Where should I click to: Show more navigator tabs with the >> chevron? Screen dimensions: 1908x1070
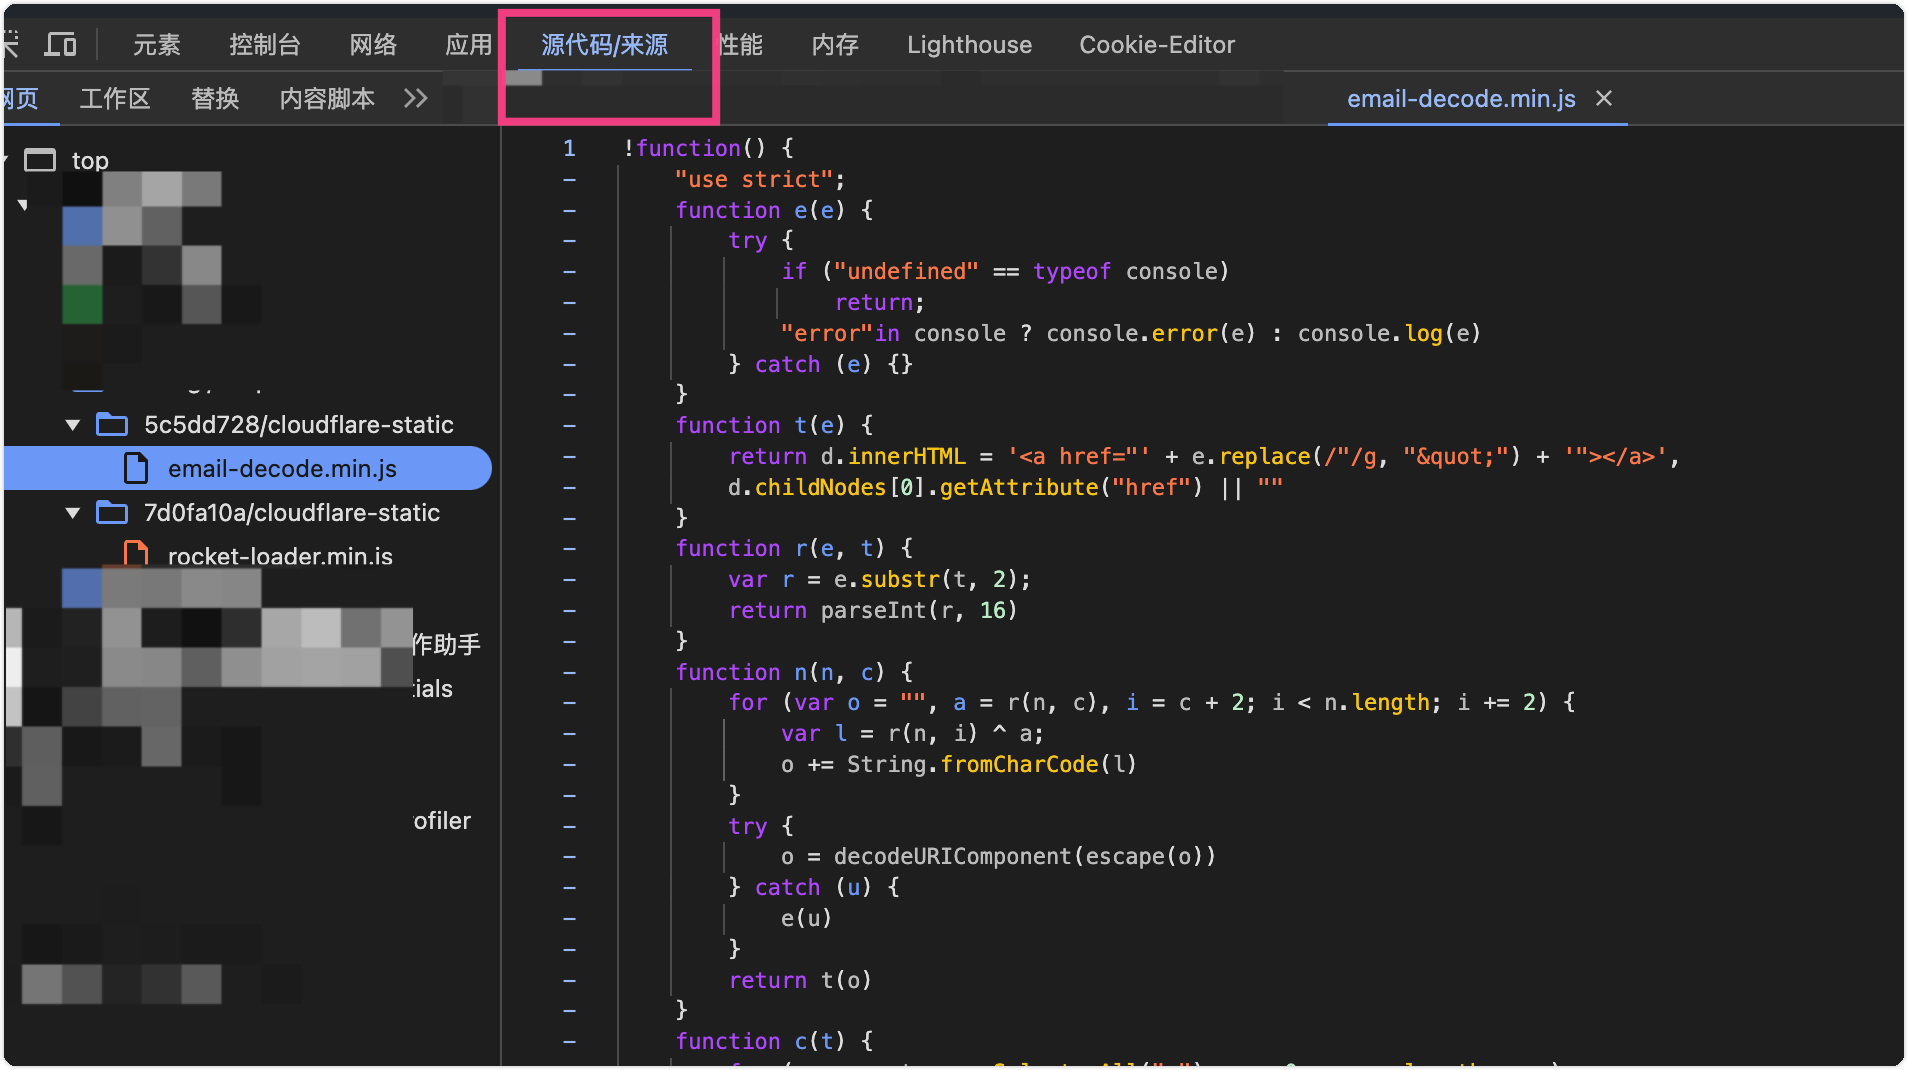[x=415, y=98]
